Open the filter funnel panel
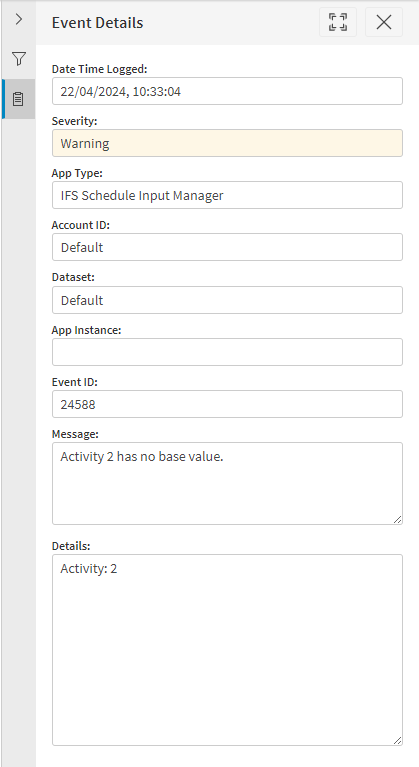This screenshot has width=419, height=767. click(19, 59)
